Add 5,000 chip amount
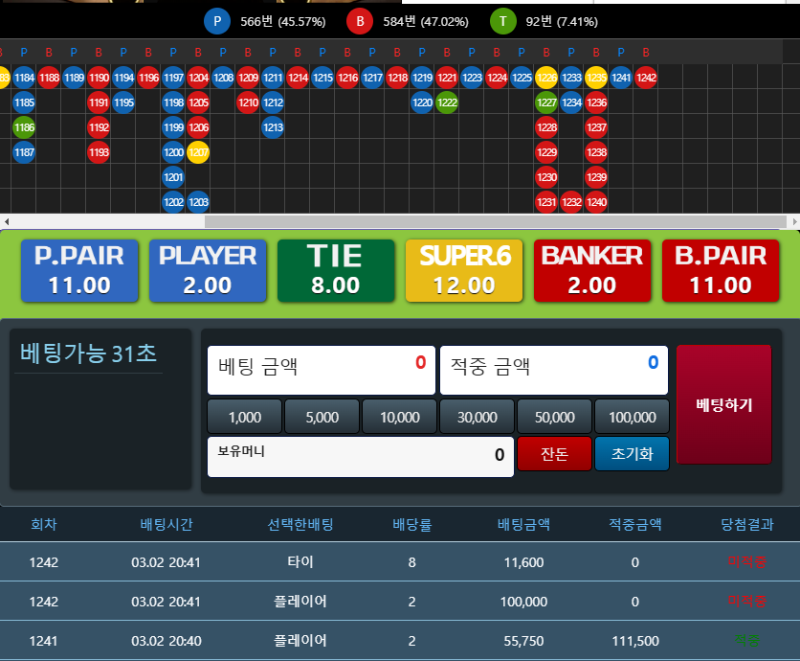This screenshot has width=800, height=661. coord(322,417)
